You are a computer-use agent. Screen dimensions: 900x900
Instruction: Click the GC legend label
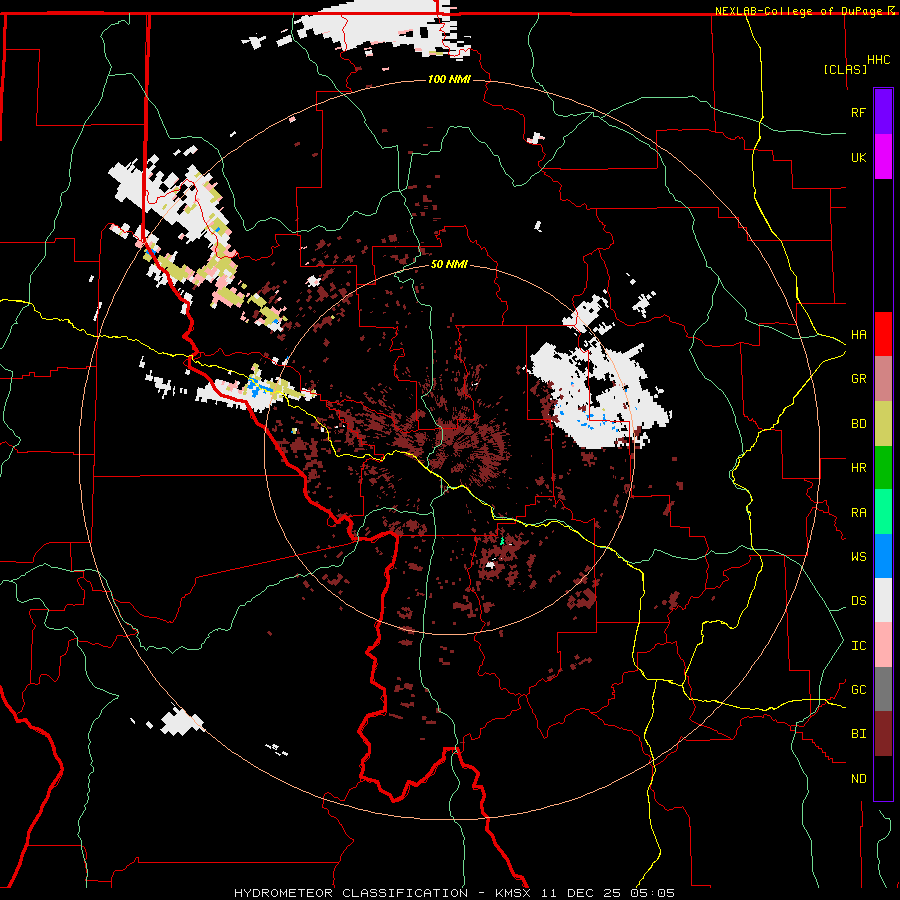click(x=858, y=690)
